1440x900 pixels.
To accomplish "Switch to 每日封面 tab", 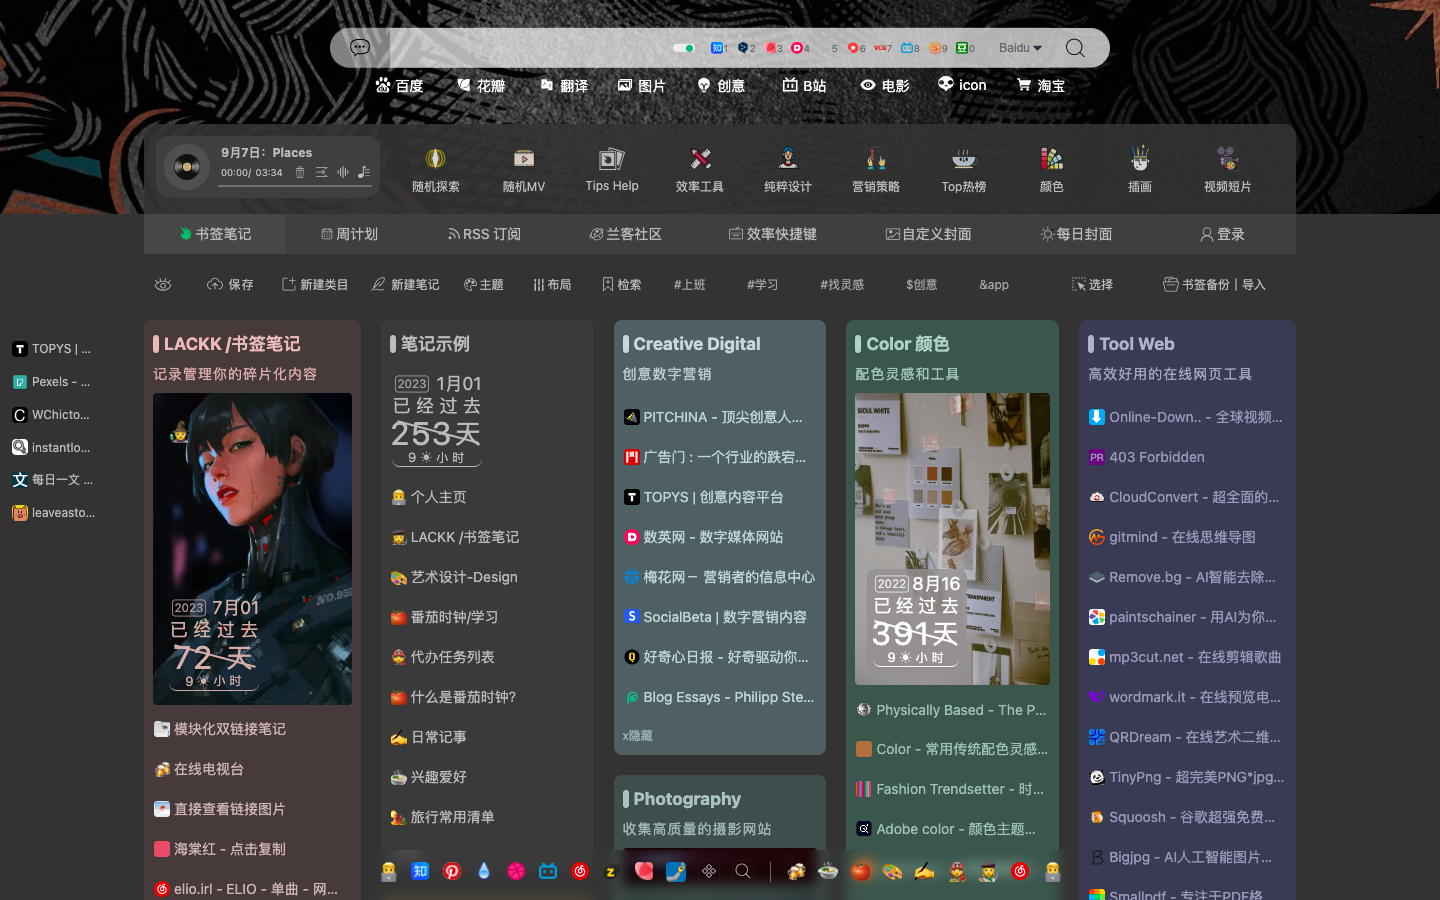I will click(x=1076, y=234).
